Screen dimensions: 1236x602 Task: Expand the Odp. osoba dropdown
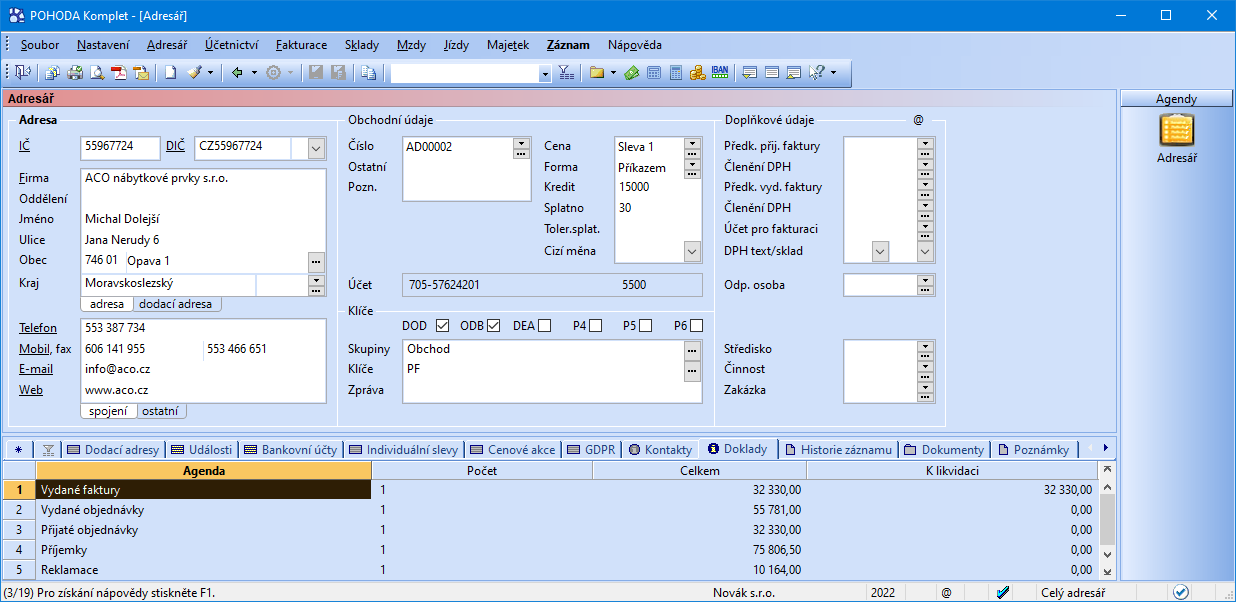tap(925, 279)
